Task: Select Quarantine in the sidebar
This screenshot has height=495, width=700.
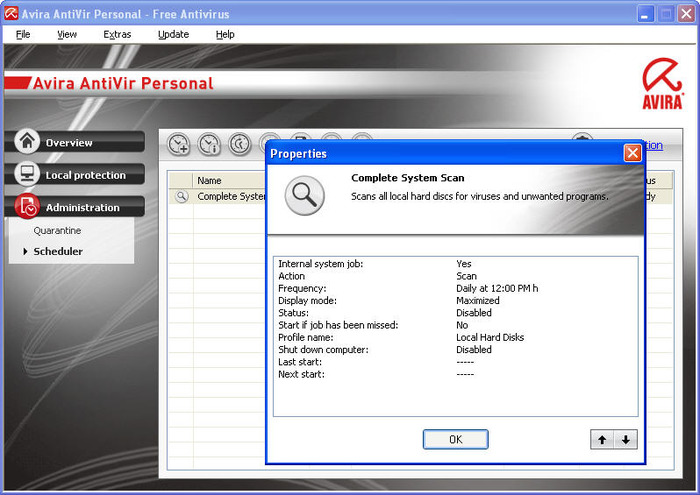Action: tap(57, 231)
